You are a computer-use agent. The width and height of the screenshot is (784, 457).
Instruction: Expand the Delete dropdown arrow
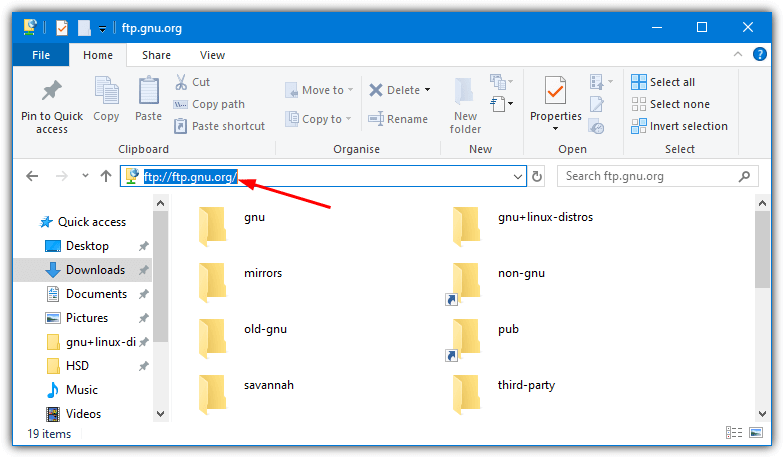click(428, 90)
